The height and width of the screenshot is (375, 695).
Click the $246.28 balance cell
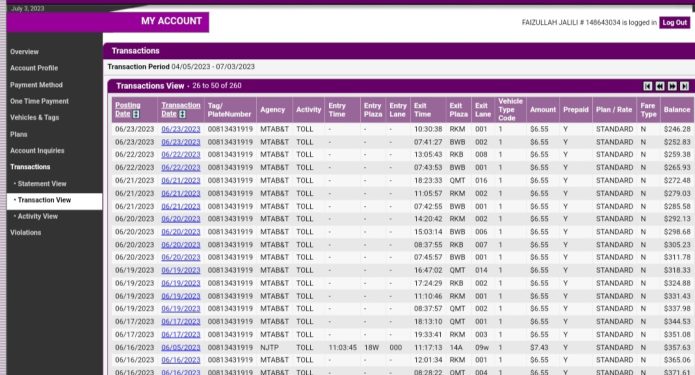677,129
